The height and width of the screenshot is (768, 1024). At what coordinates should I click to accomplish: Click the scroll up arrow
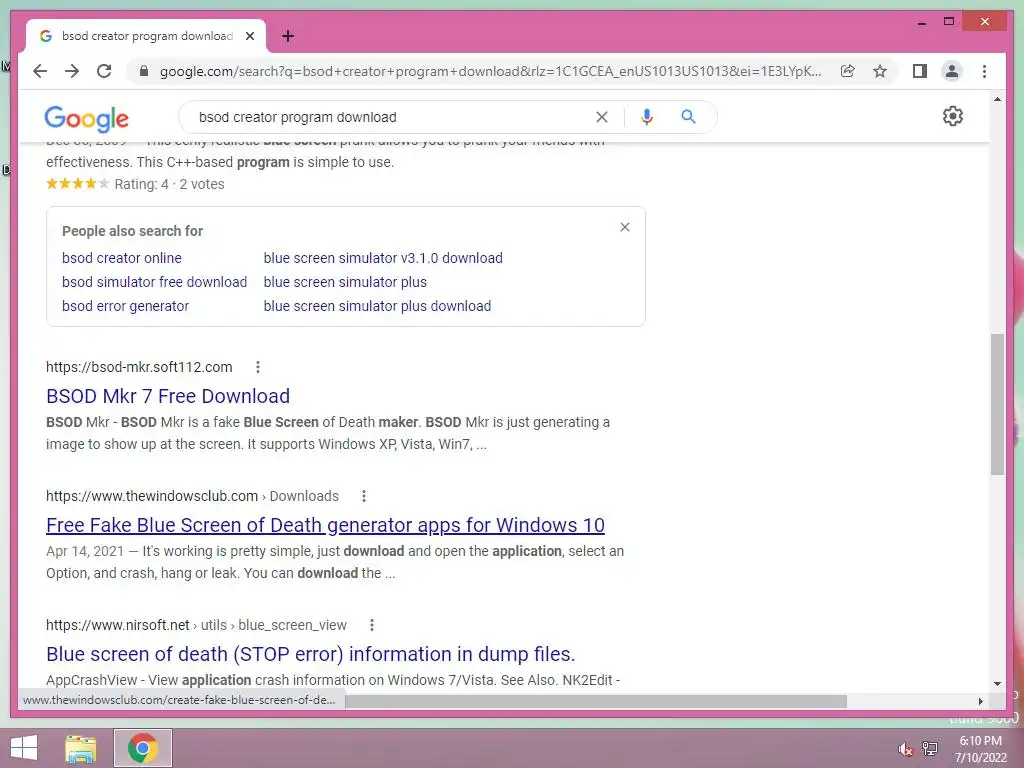tap(997, 99)
